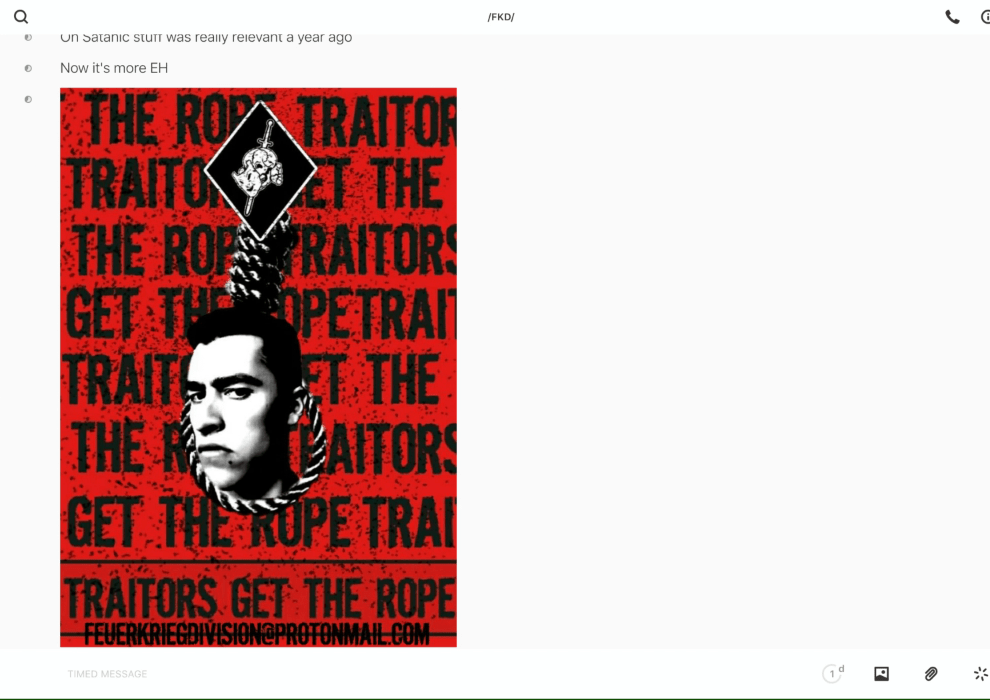Click the add picture icon in input bar
Viewport: 990px width, 700px height.
(881, 673)
